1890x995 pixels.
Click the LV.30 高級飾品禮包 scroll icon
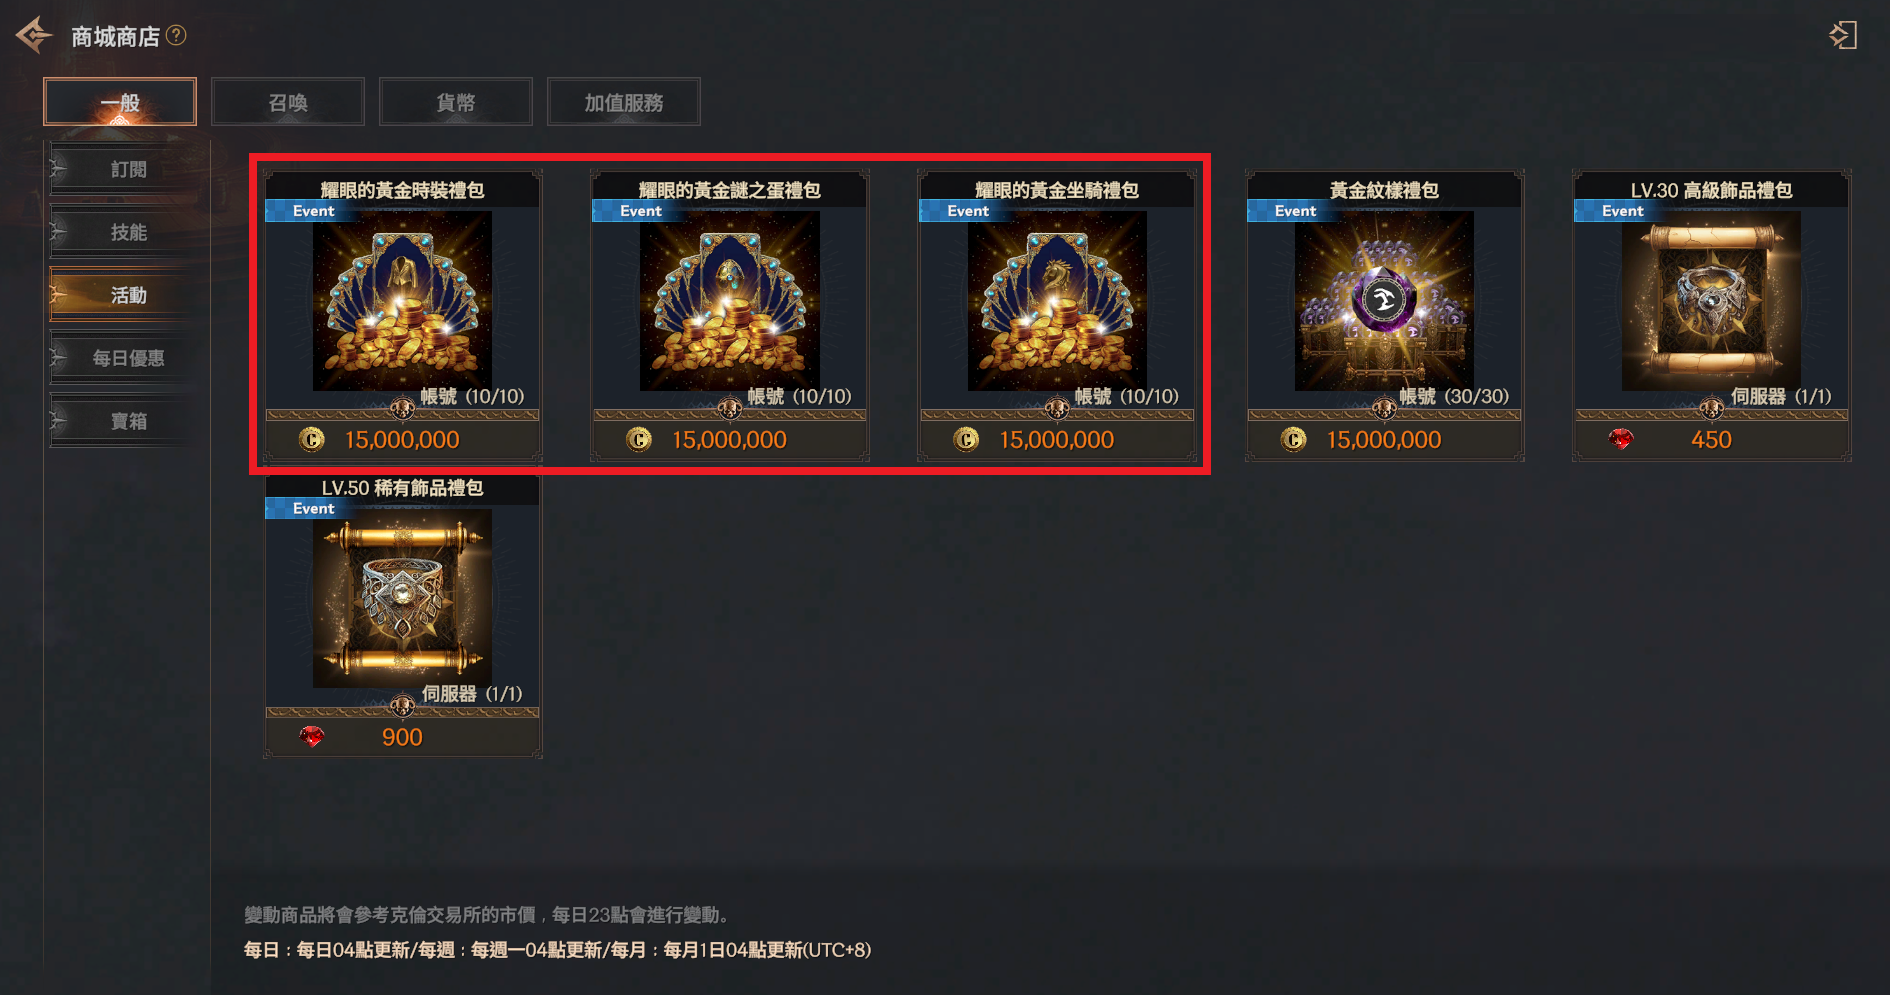click(1711, 300)
